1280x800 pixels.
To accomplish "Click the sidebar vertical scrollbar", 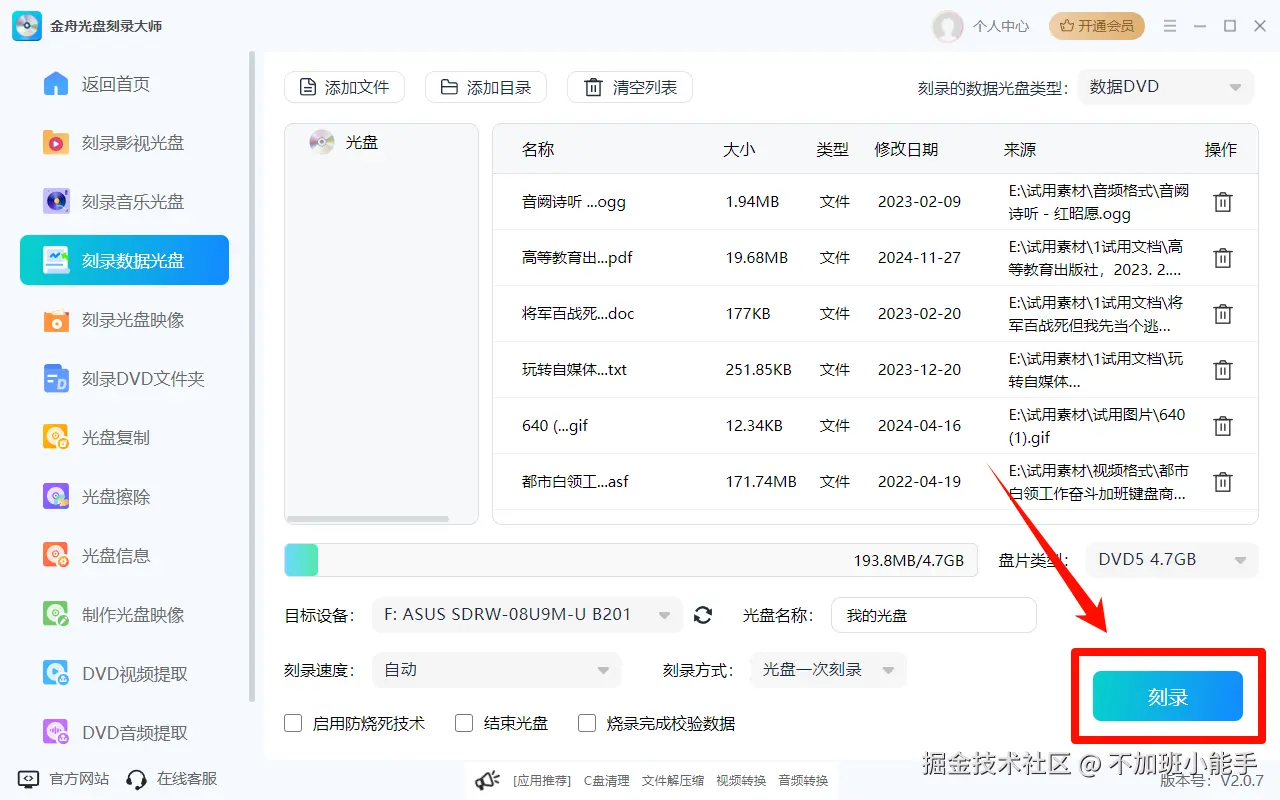I will click(252, 378).
